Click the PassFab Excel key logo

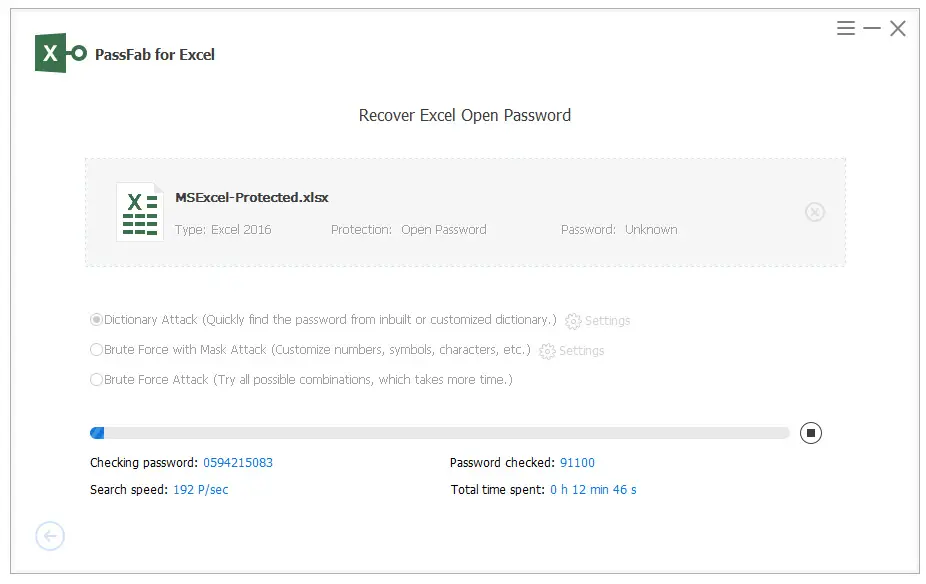coord(60,53)
